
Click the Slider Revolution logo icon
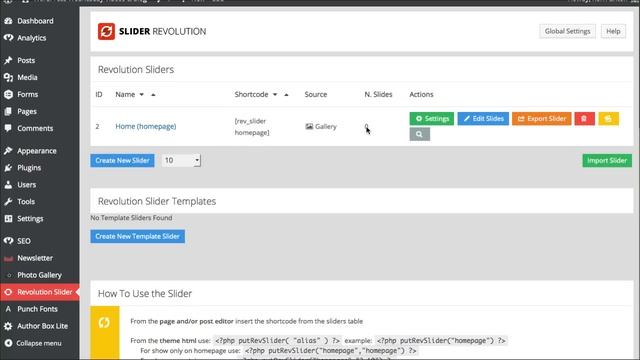106,31
